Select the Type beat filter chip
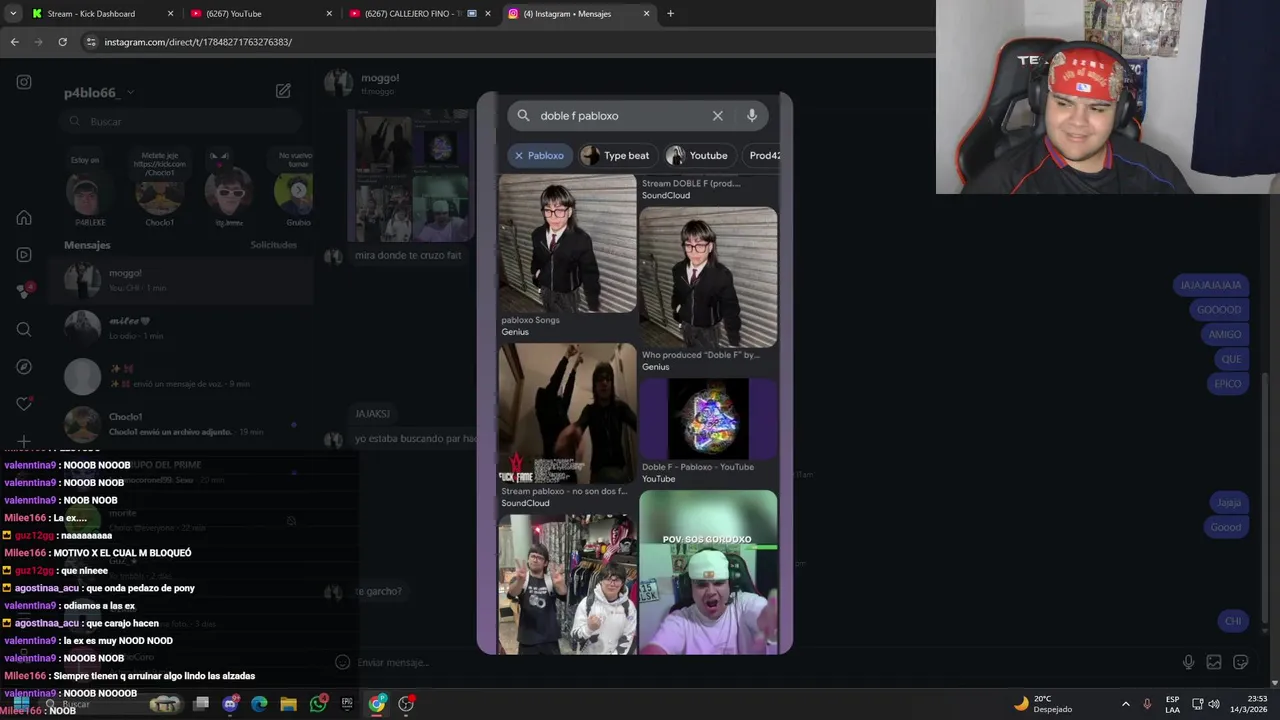The width and height of the screenshot is (1280, 720). tap(616, 156)
